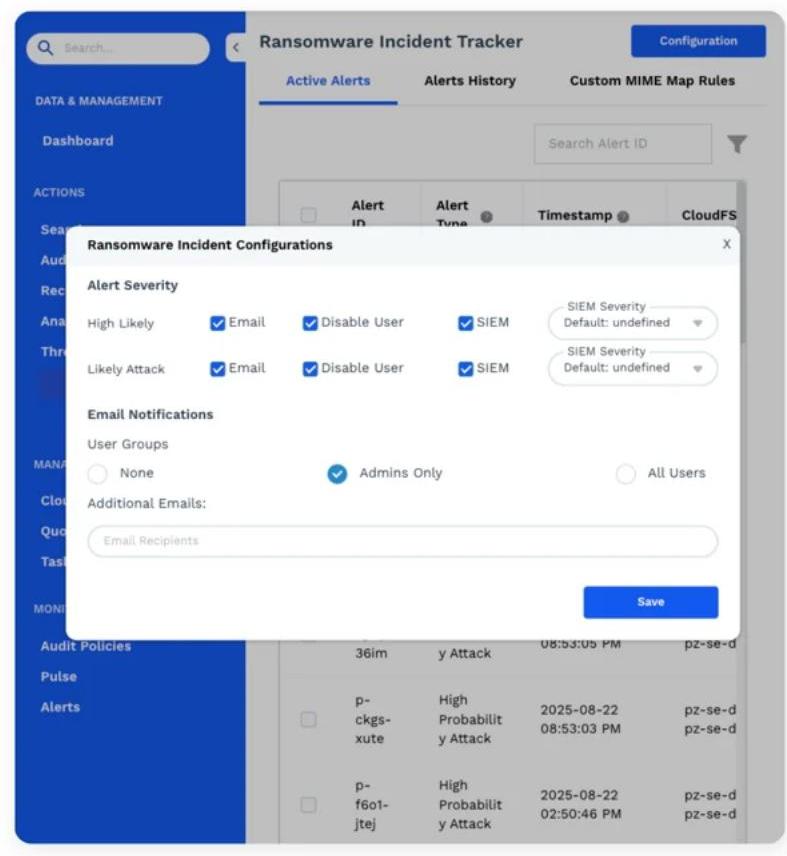Open Audit Policies in the sidebar
Viewport: 787px width, 856px height.
coord(86,646)
